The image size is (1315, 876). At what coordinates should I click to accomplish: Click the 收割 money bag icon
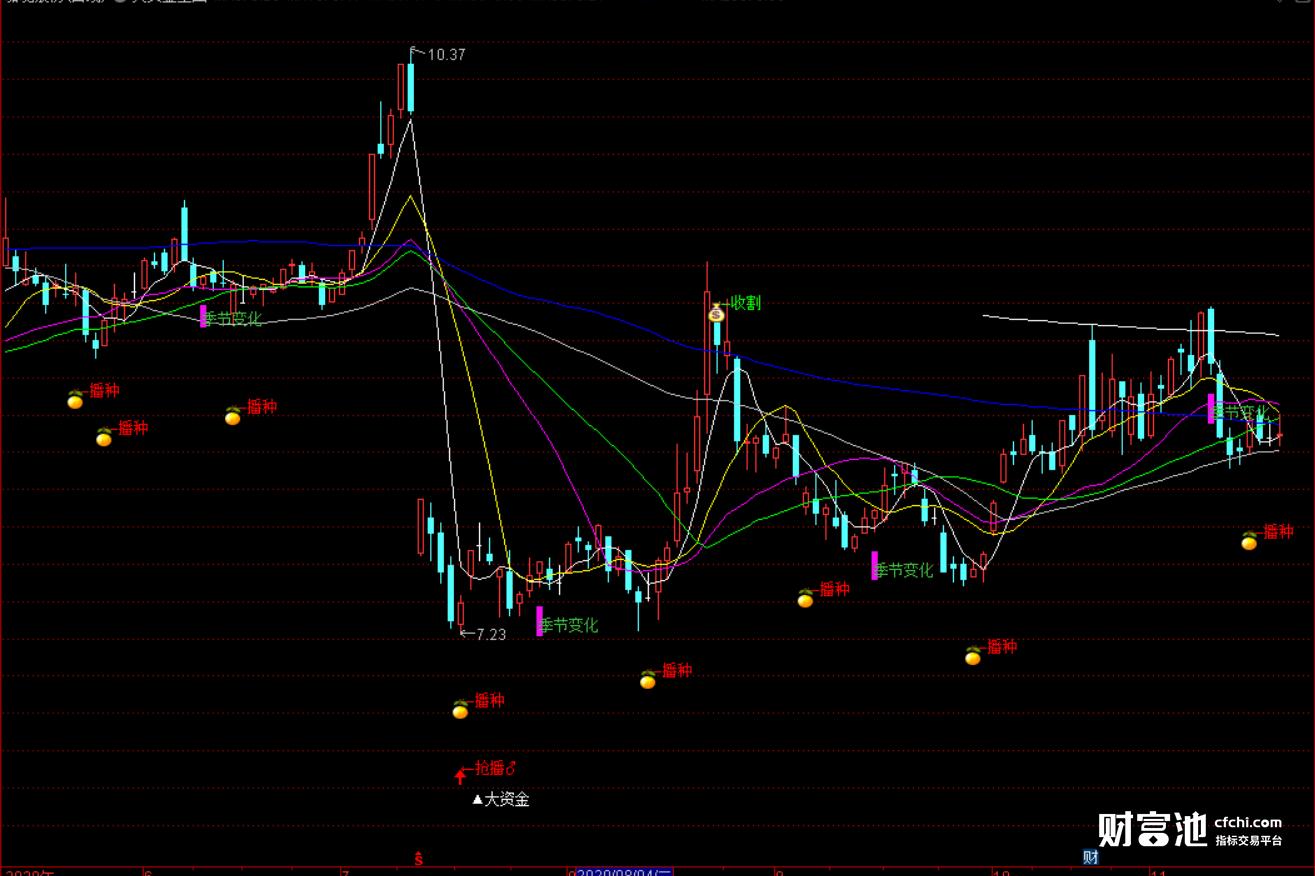point(716,313)
